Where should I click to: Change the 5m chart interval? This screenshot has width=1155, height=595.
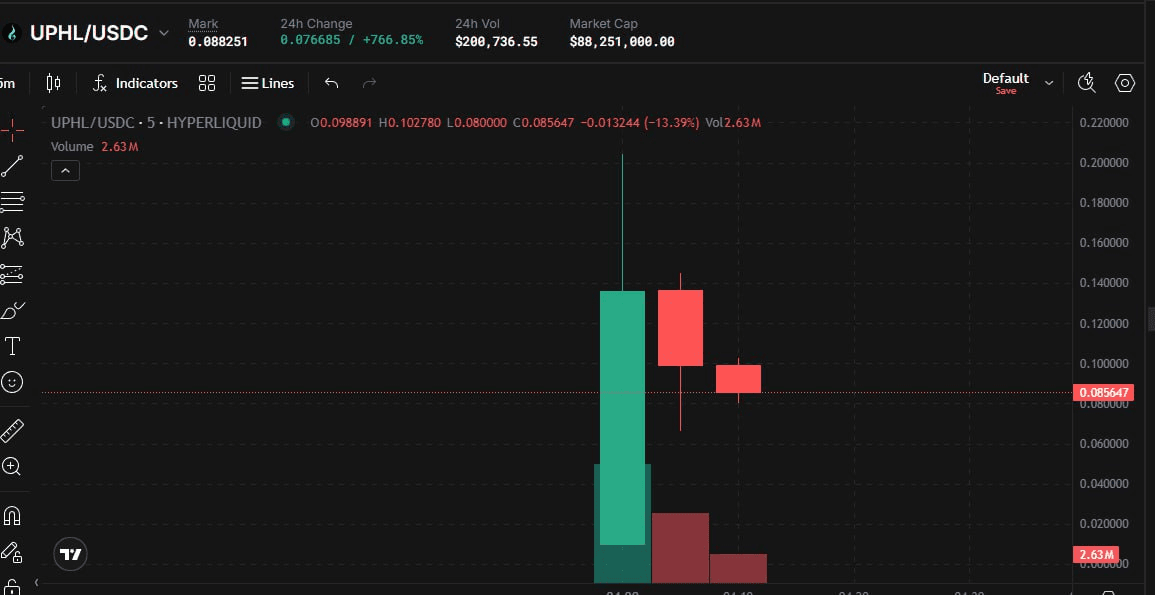(7, 83)
